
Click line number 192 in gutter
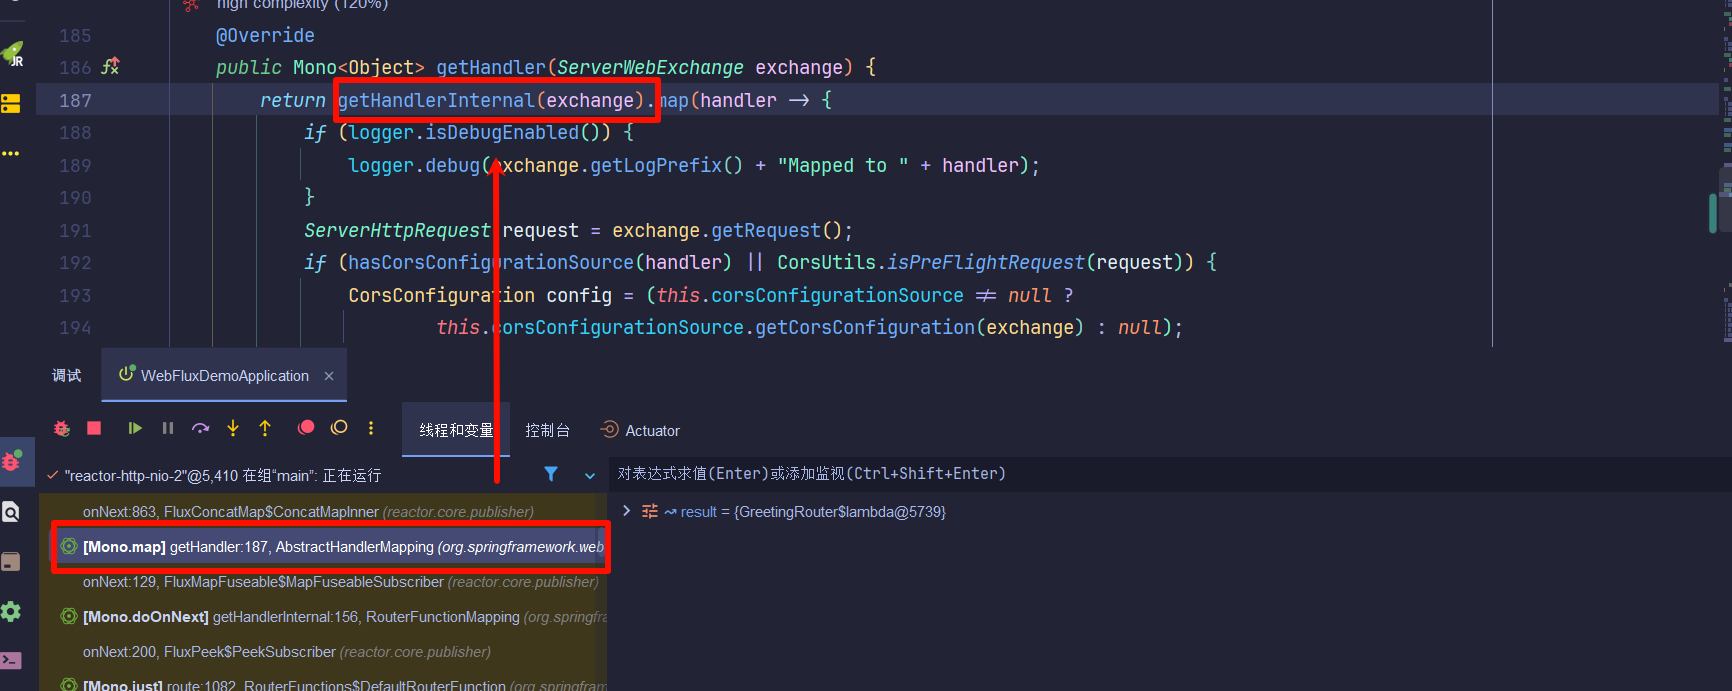pos(75,262)
